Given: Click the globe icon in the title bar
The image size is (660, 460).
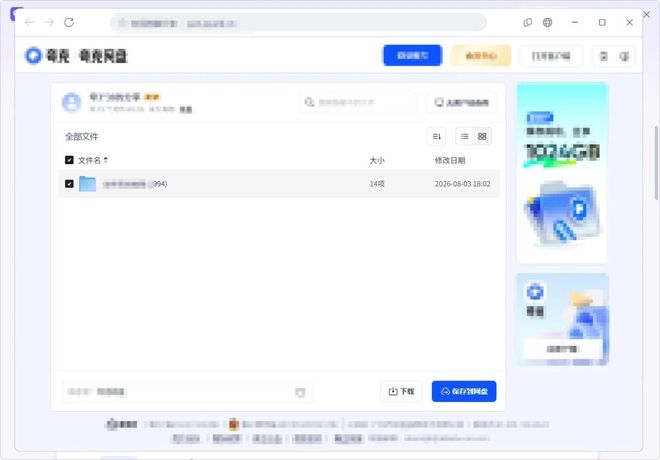Looking at the screenshot, I should (547, 22).
